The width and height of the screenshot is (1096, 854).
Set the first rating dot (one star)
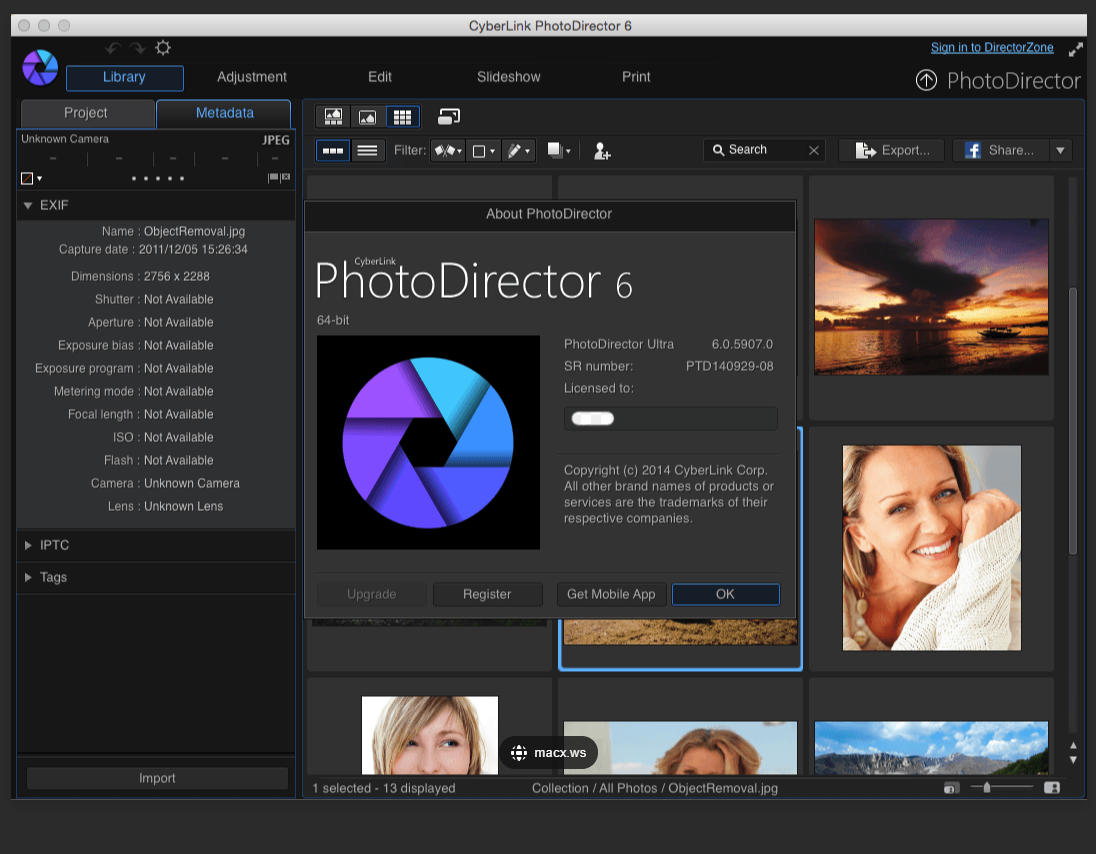[x=134, y=178]
